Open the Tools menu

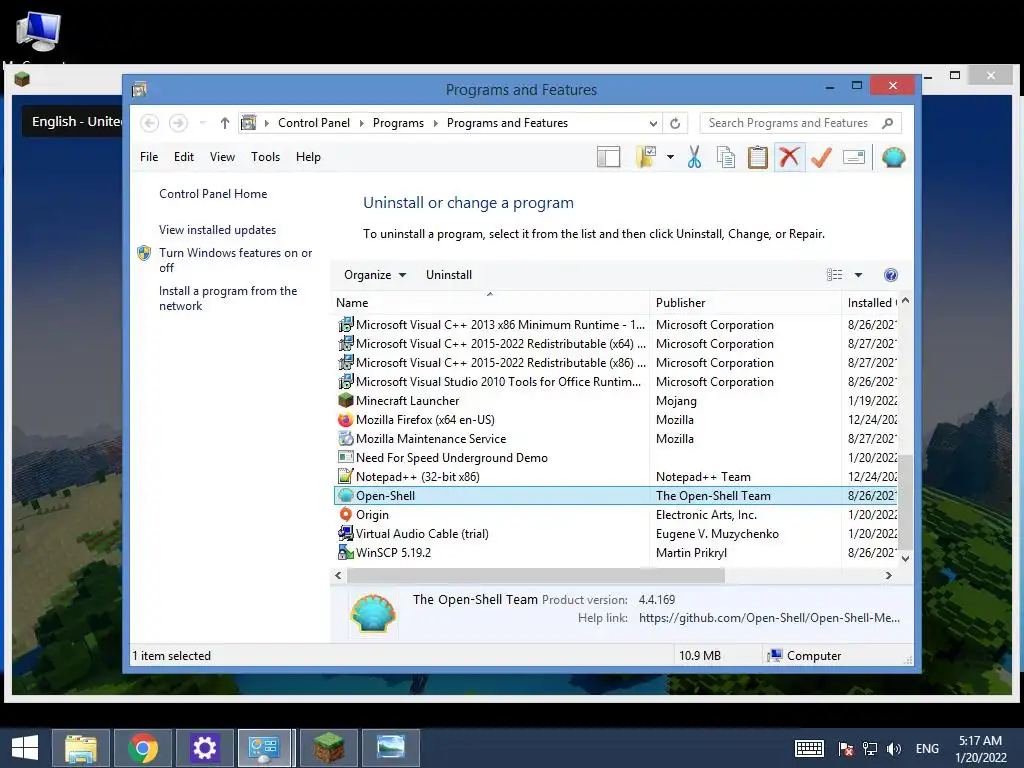265,157
